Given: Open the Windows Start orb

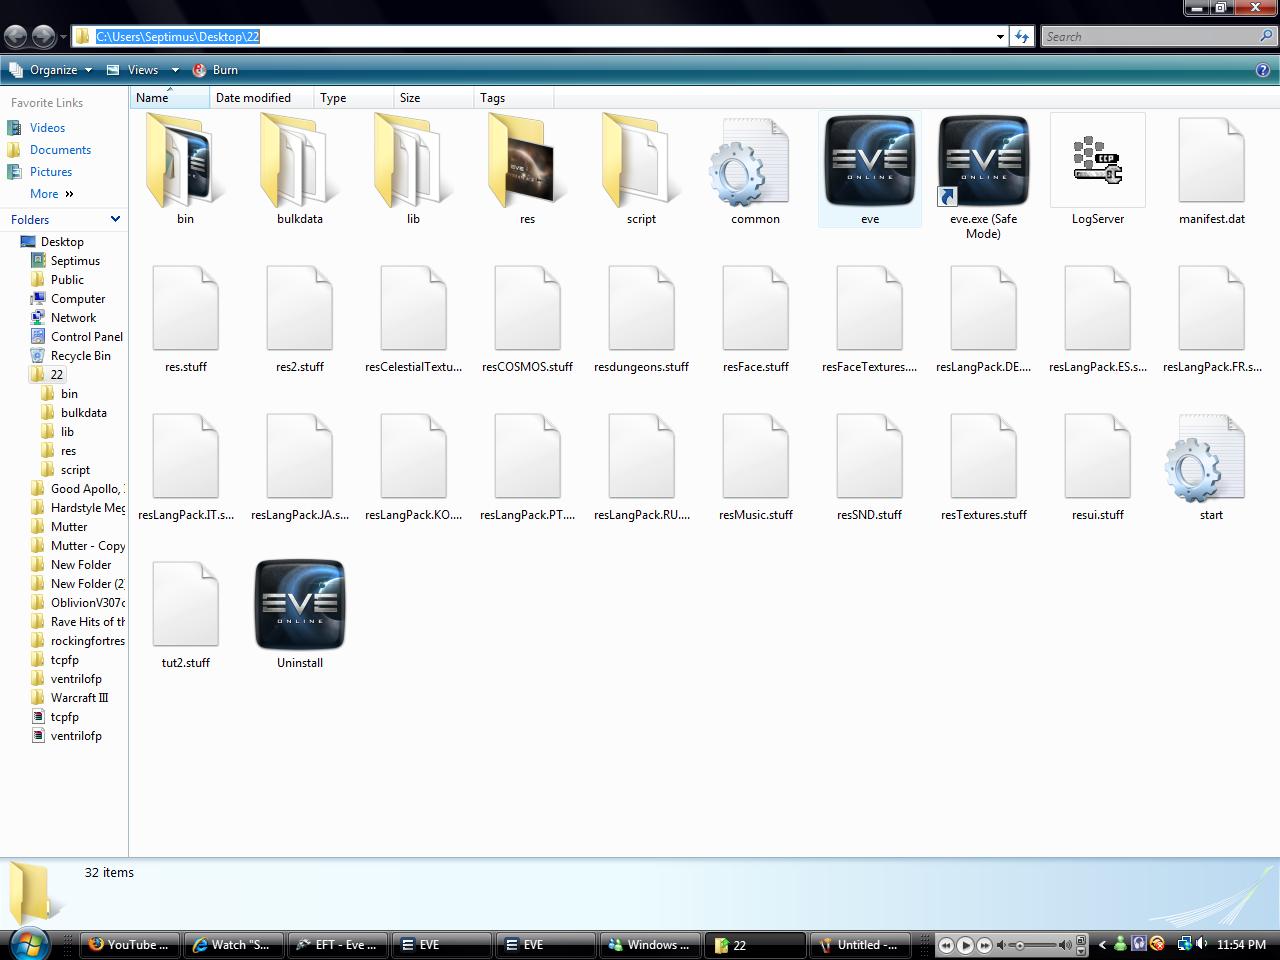Looking at the screenshot, I should (x=28, y=944).
